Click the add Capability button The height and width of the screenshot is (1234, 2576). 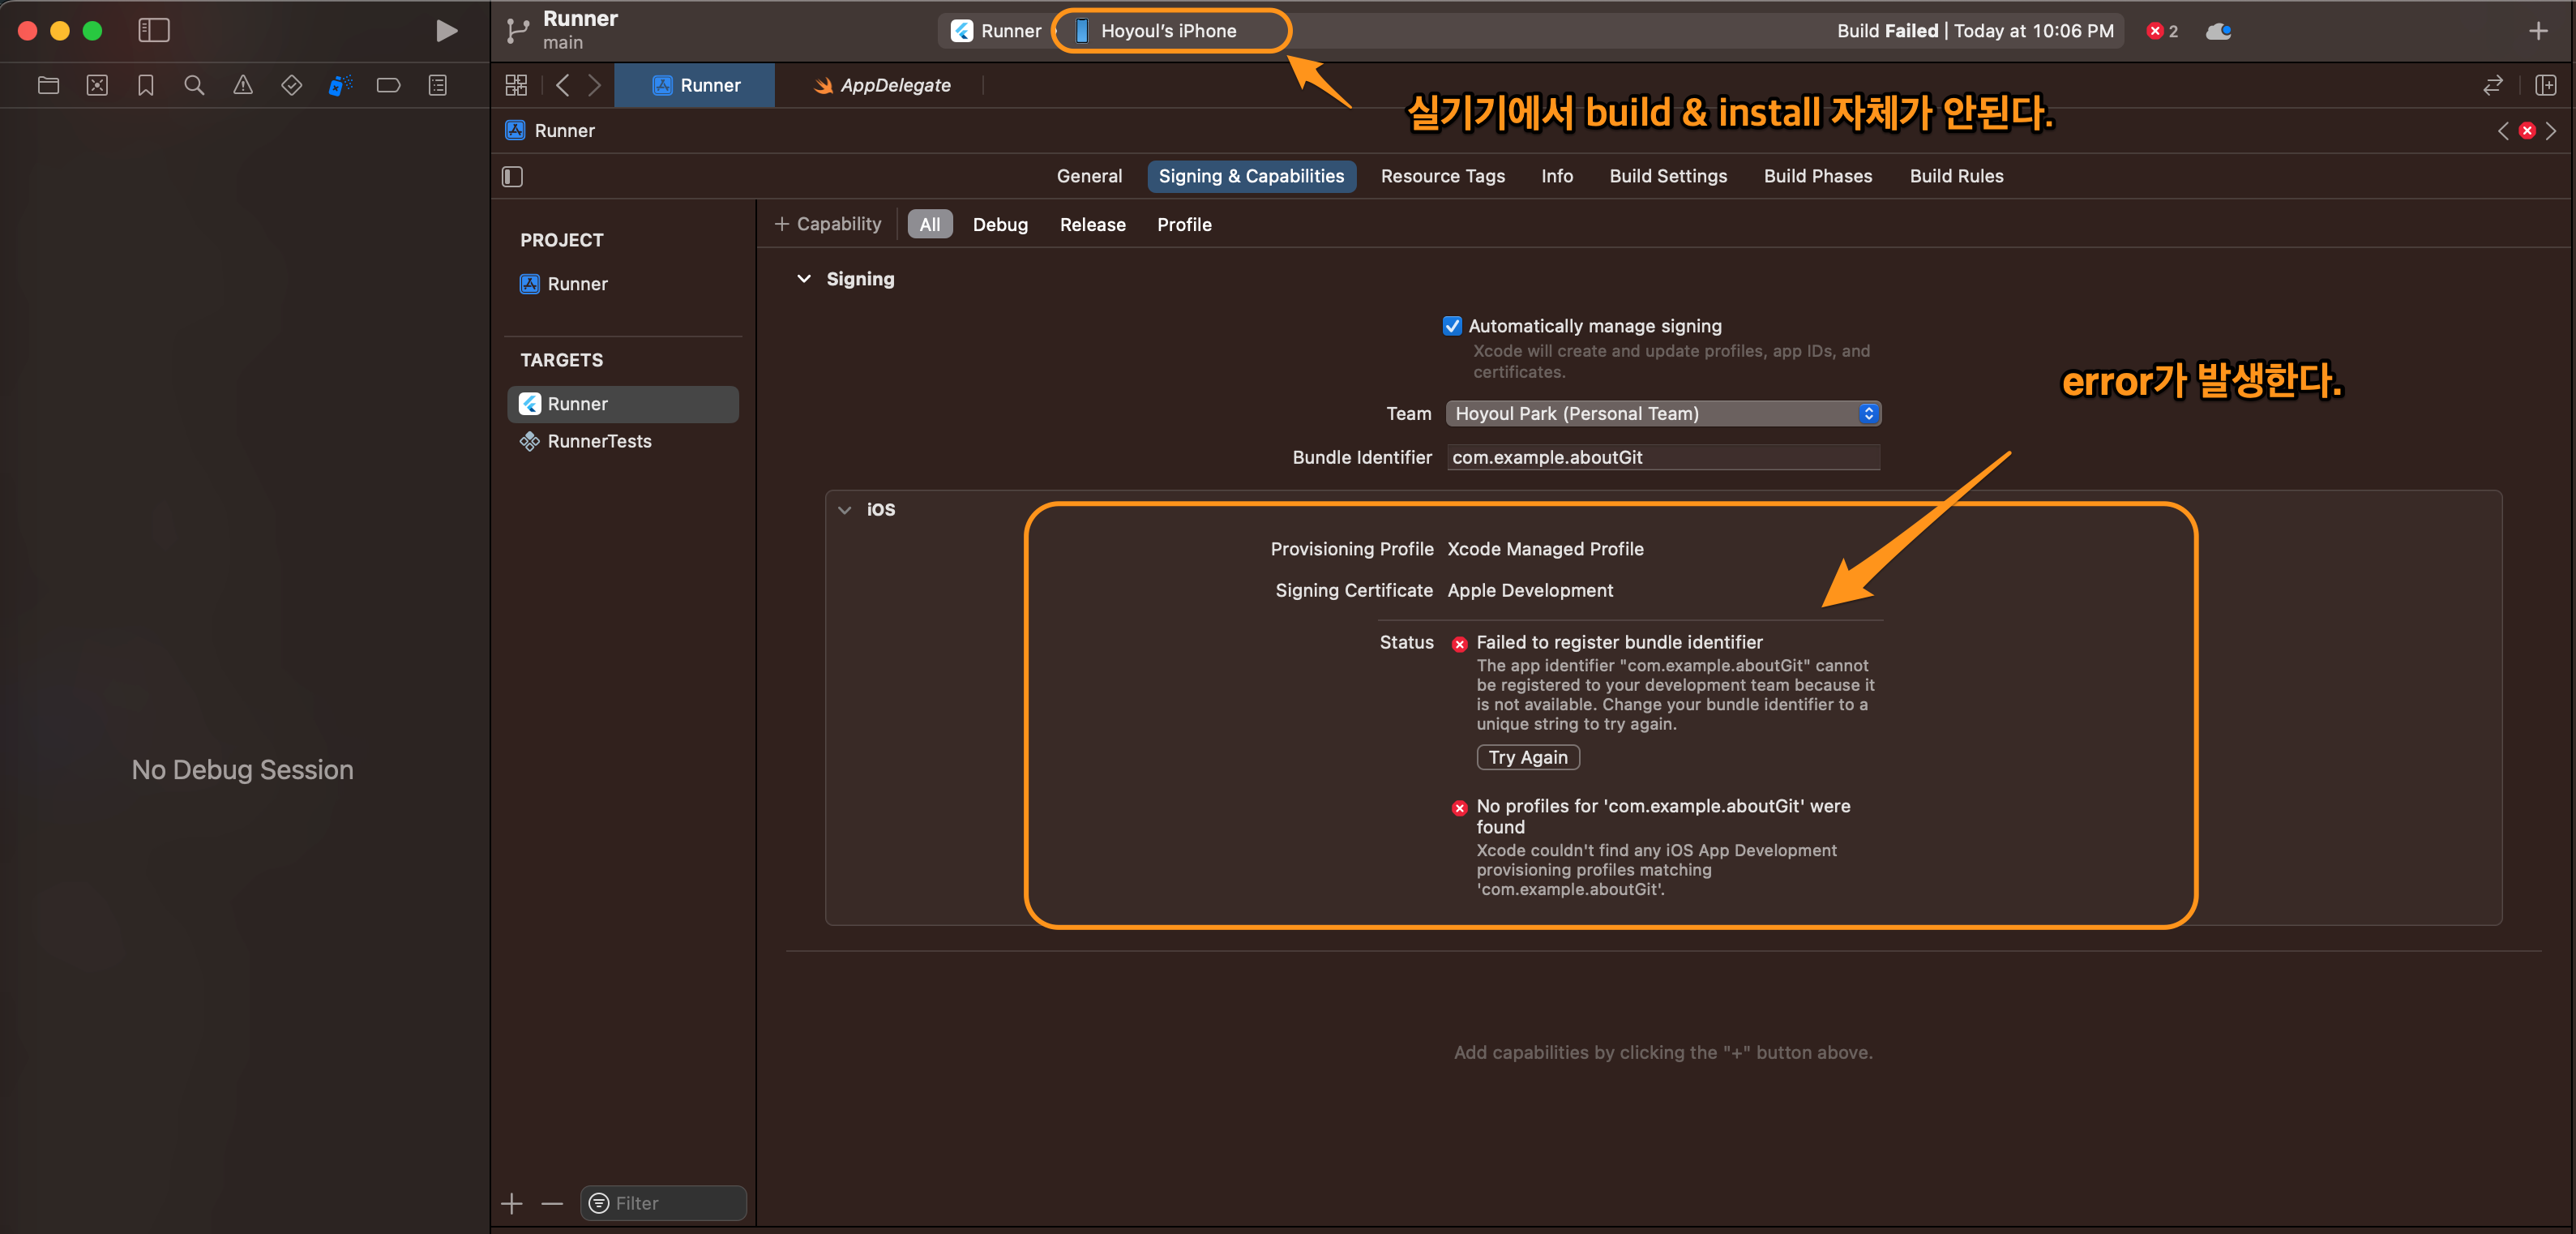click(x=828, y=225)
